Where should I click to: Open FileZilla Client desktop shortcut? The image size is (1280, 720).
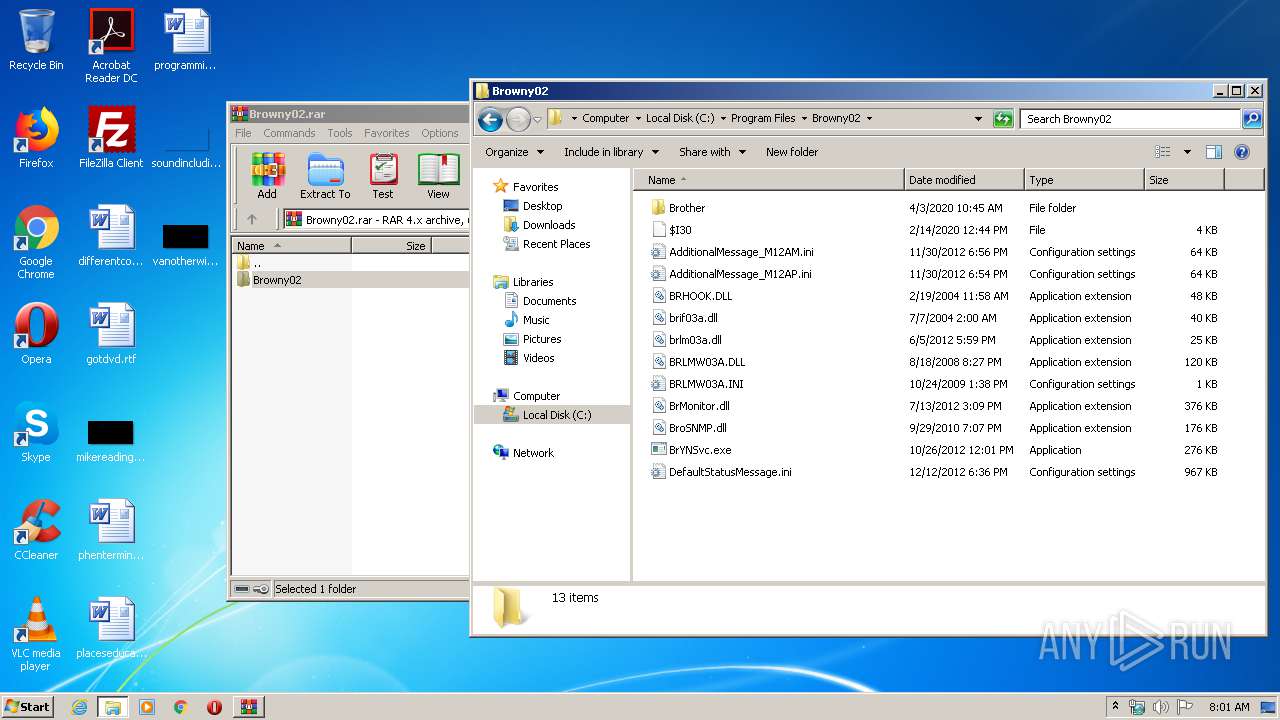point(111,138)
